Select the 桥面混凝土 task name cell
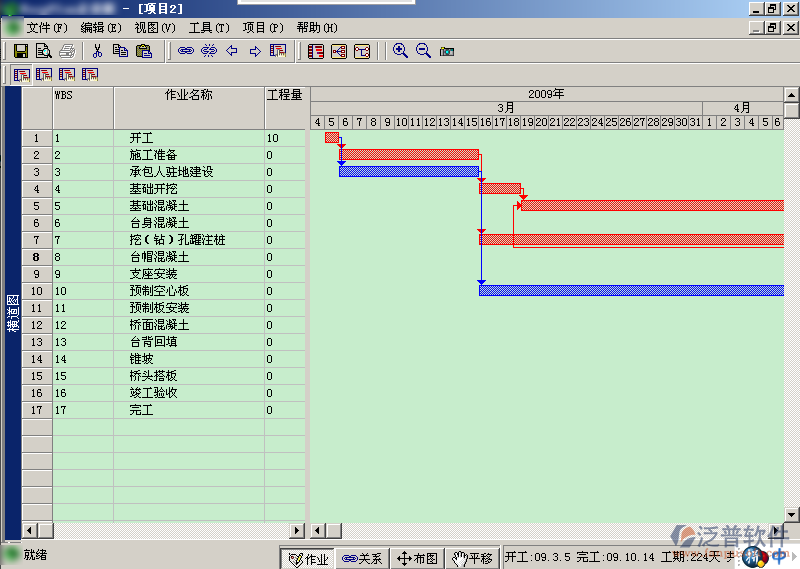The height and width of the screenshot is (569, 800). click(x=189, y=325)
